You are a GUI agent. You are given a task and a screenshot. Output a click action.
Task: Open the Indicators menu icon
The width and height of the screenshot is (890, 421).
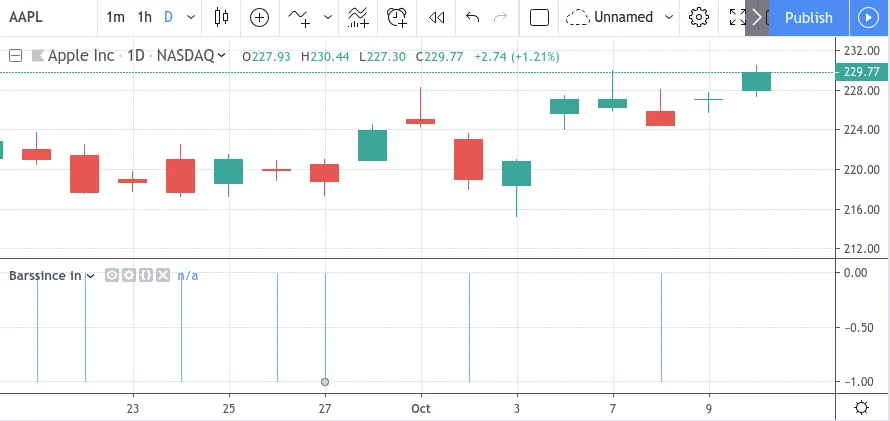299,17
